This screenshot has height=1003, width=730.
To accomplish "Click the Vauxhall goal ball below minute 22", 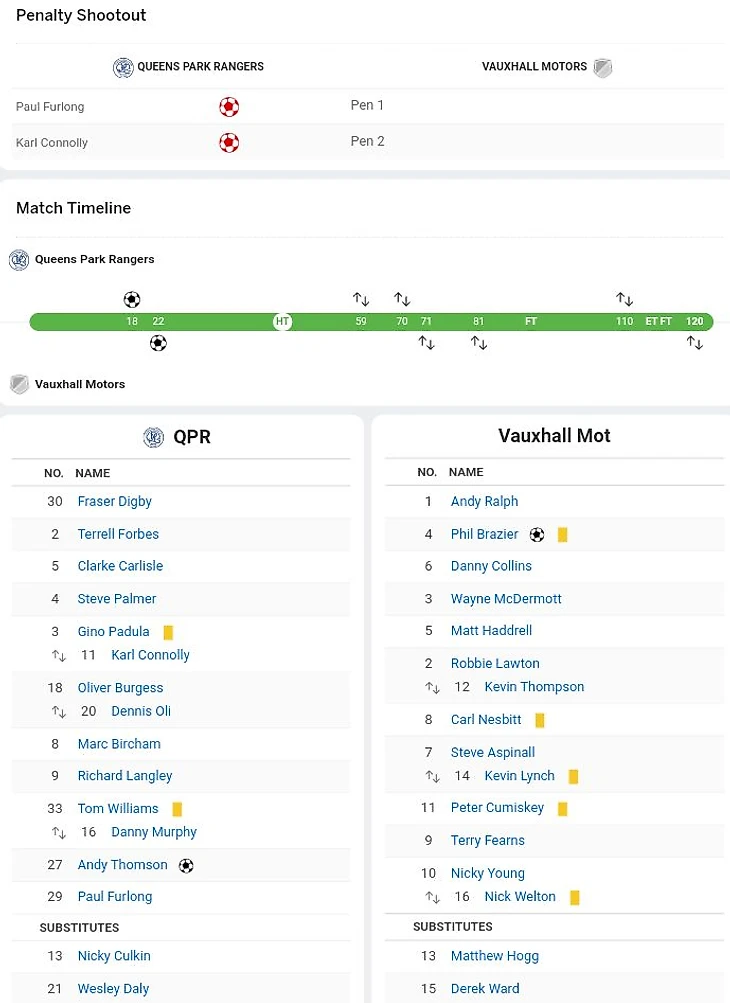I will pos(158,343).
